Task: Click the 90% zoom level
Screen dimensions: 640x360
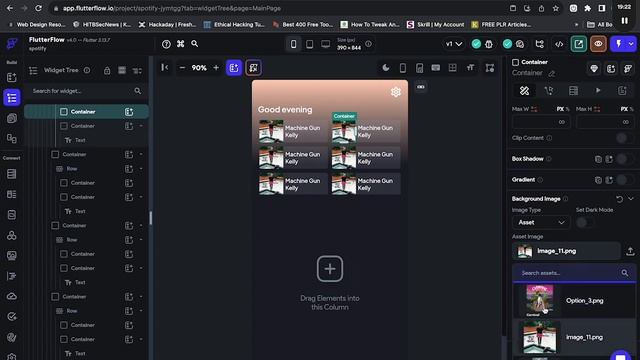Action: [199, 68]
